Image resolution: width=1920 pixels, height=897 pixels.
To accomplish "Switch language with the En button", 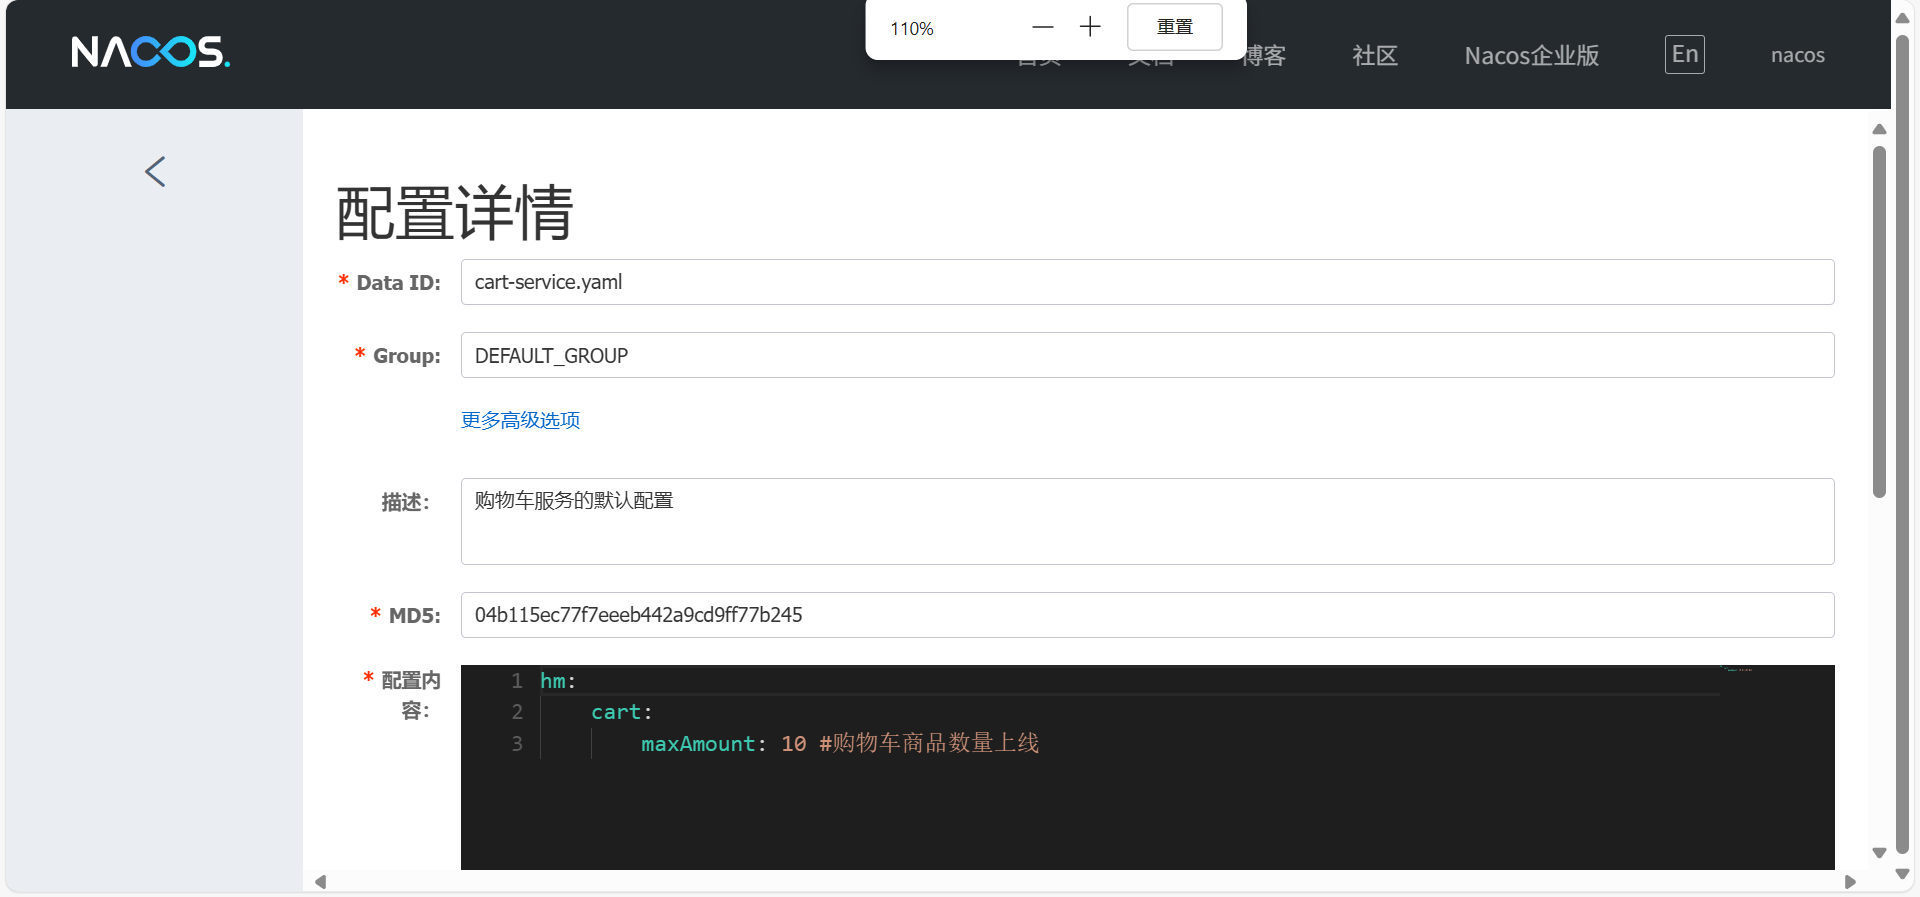I will click(1685, 54).
